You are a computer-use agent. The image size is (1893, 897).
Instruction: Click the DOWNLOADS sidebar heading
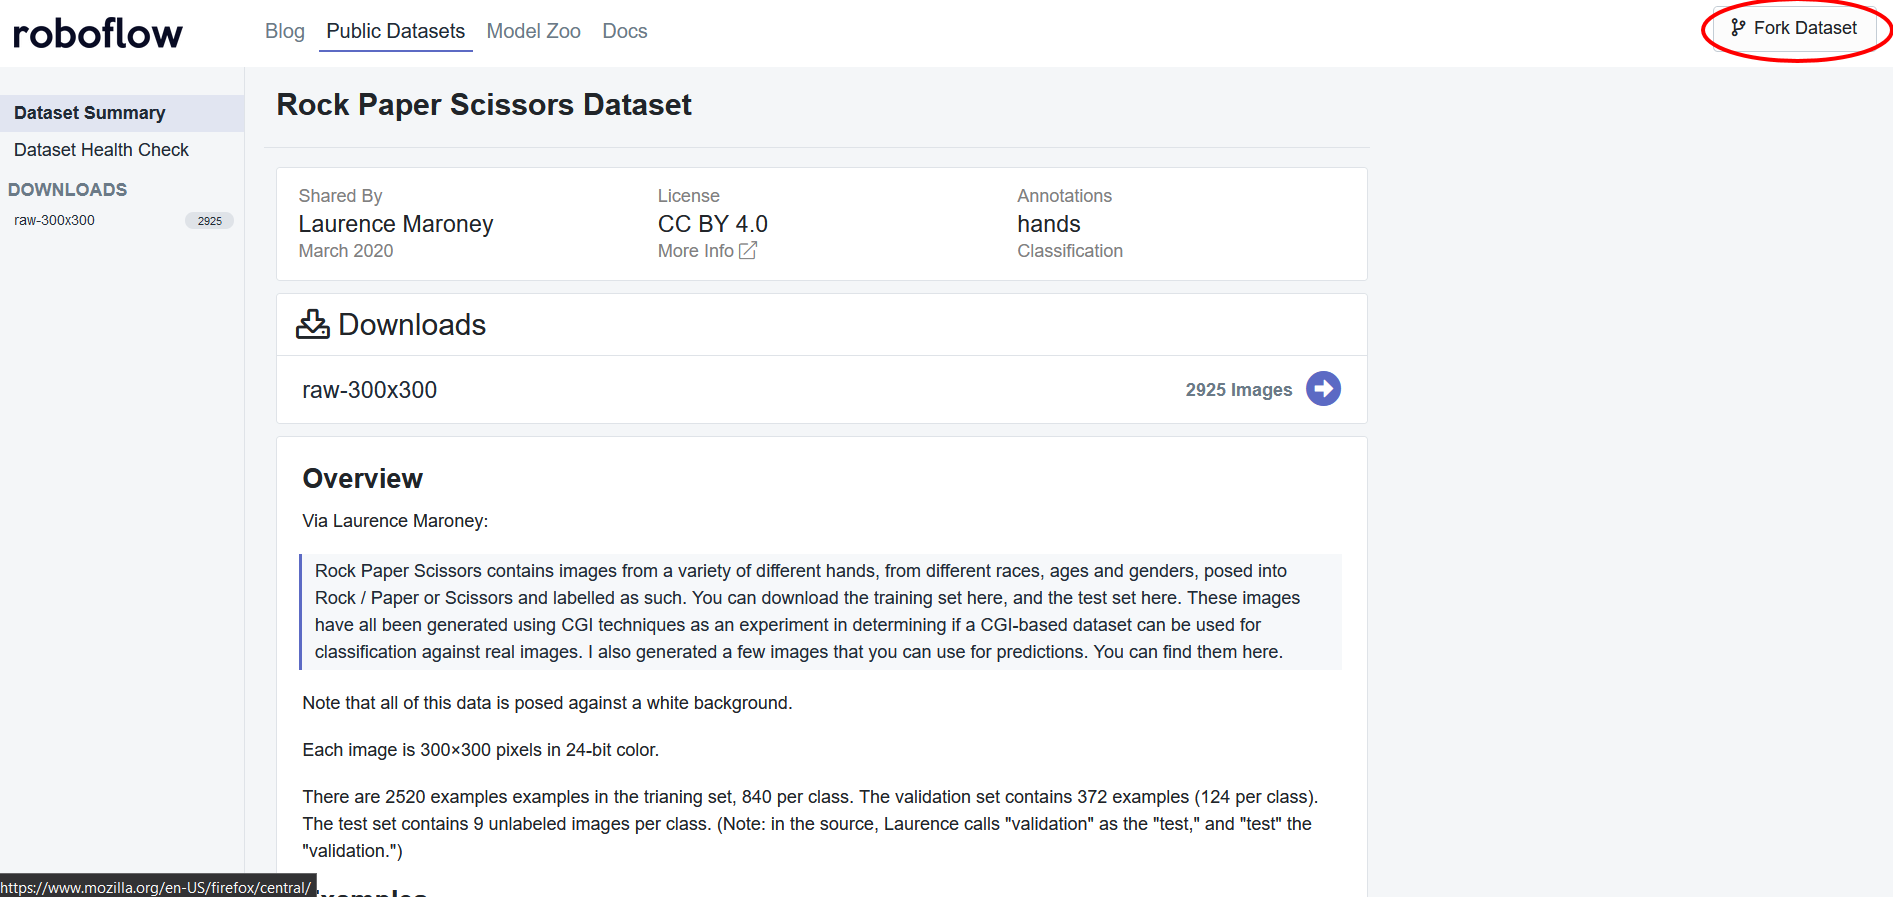pyautogui.click(x=68, y=190)
